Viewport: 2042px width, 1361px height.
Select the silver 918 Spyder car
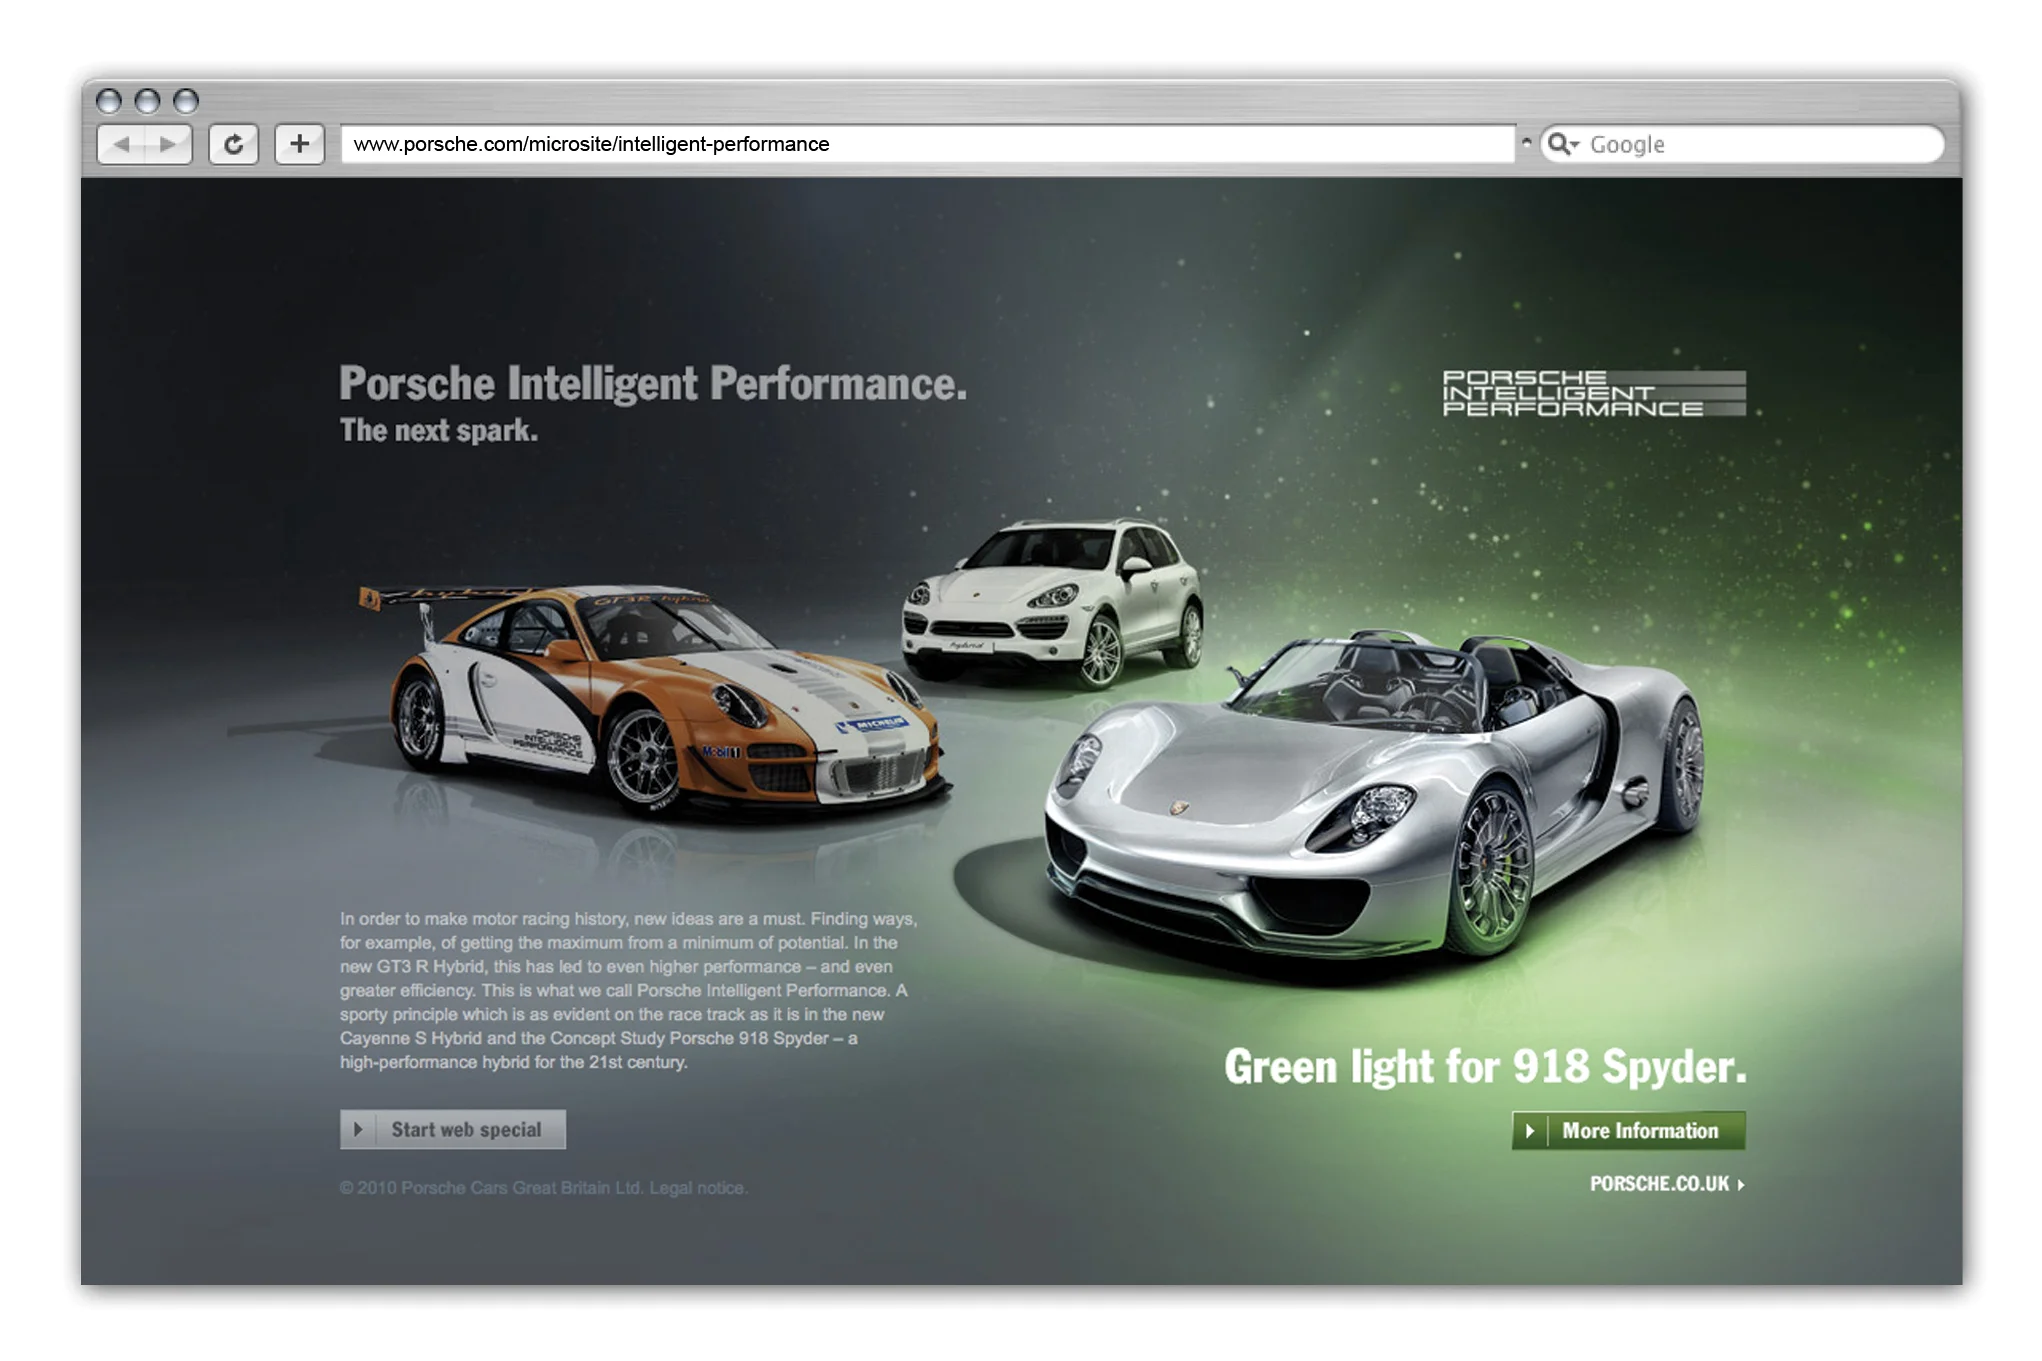pyautogui.click(x=1374, y=797)
